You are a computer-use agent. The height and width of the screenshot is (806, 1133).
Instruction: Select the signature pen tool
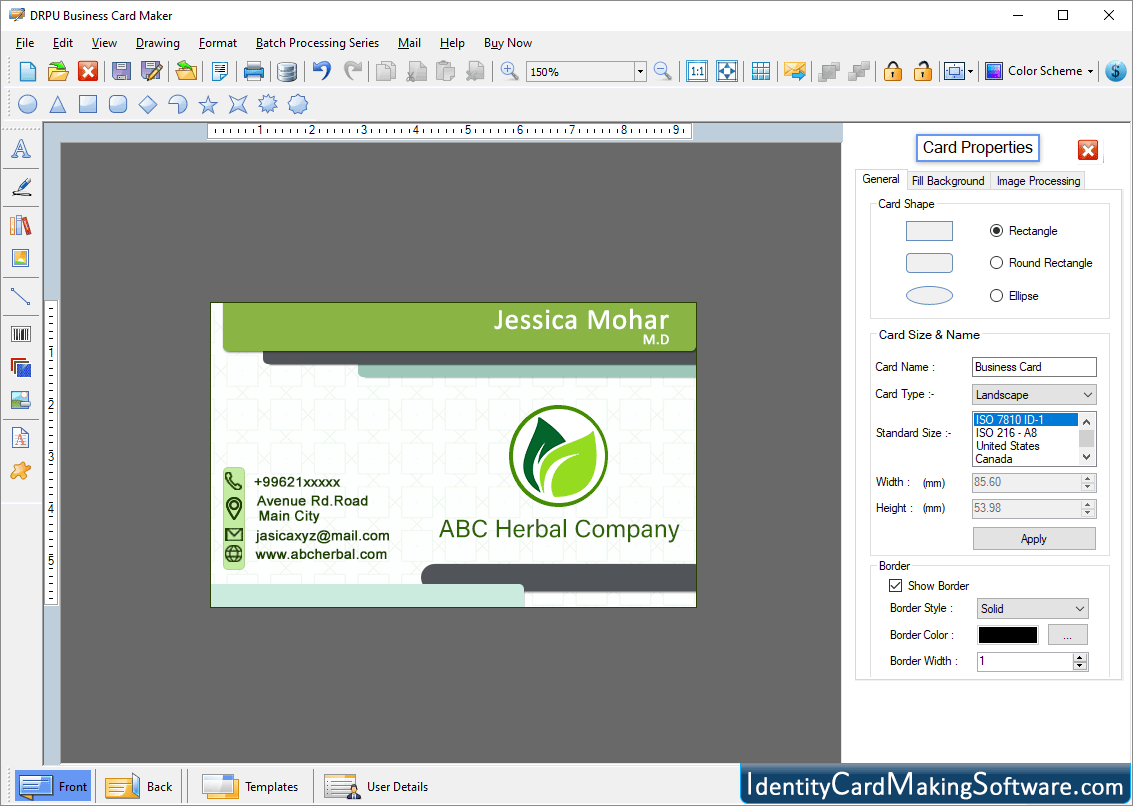pyautogui.click(x=21, y=187)
